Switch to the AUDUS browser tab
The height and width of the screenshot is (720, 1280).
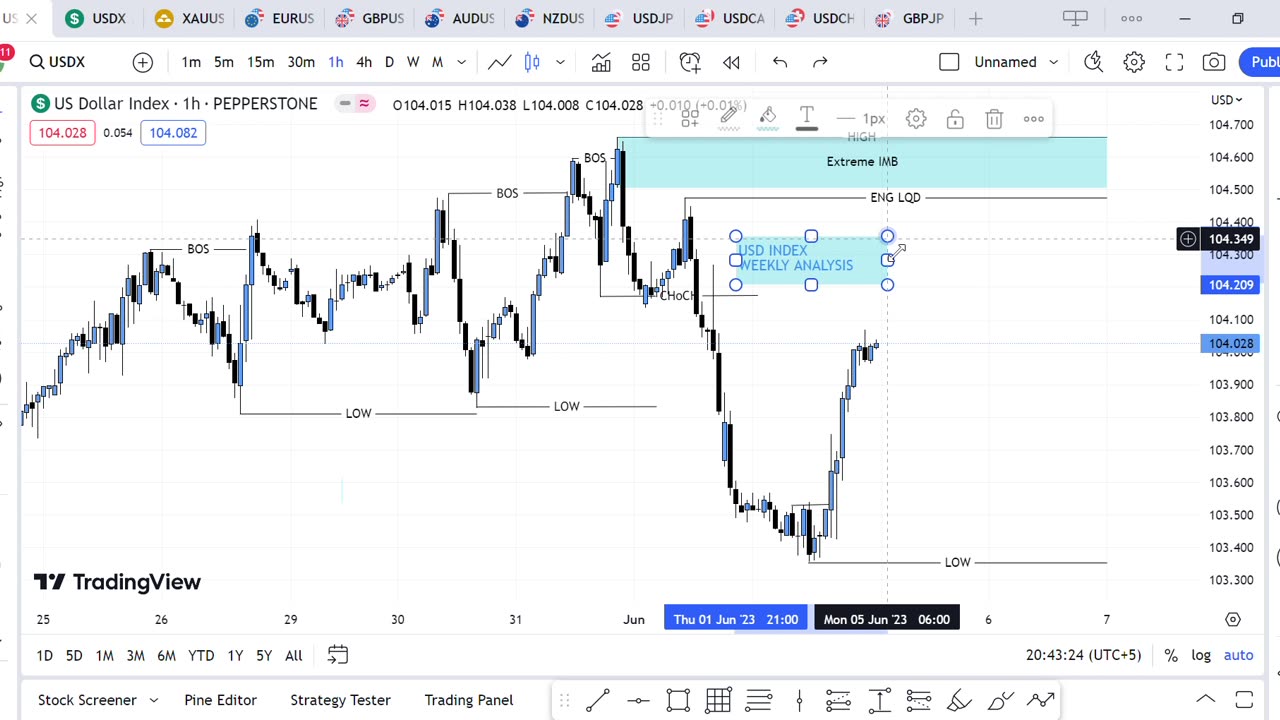460,18
